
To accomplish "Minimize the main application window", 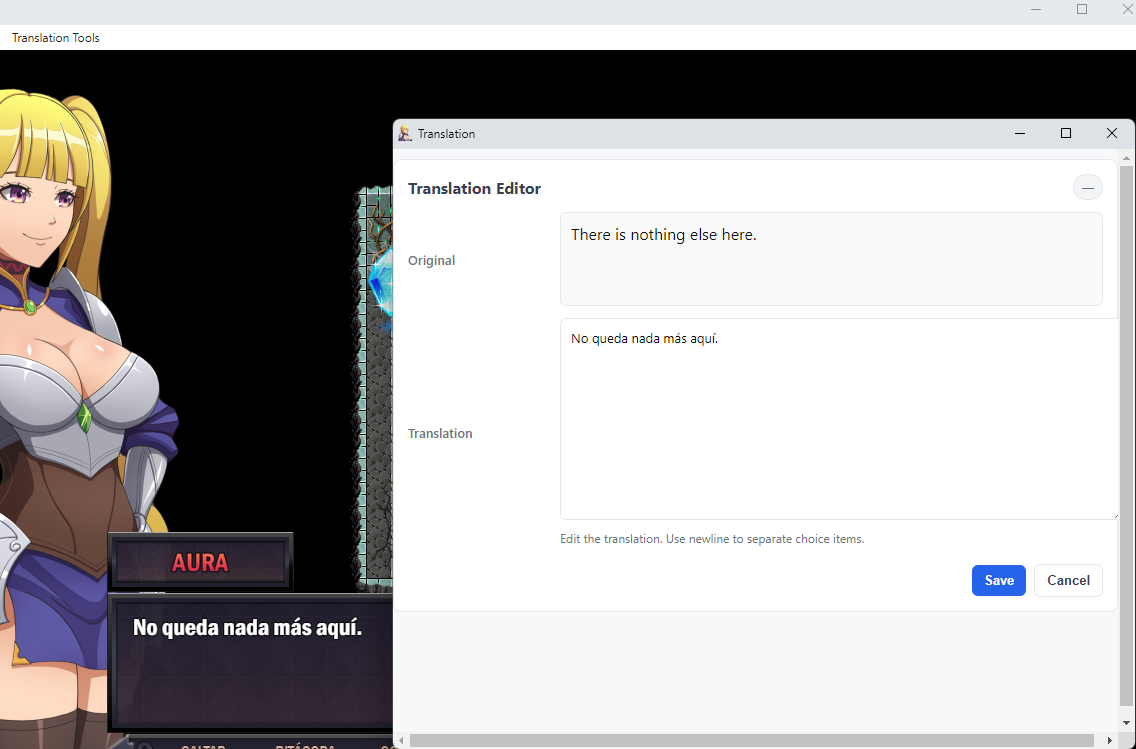I will tap(1036, 9).
